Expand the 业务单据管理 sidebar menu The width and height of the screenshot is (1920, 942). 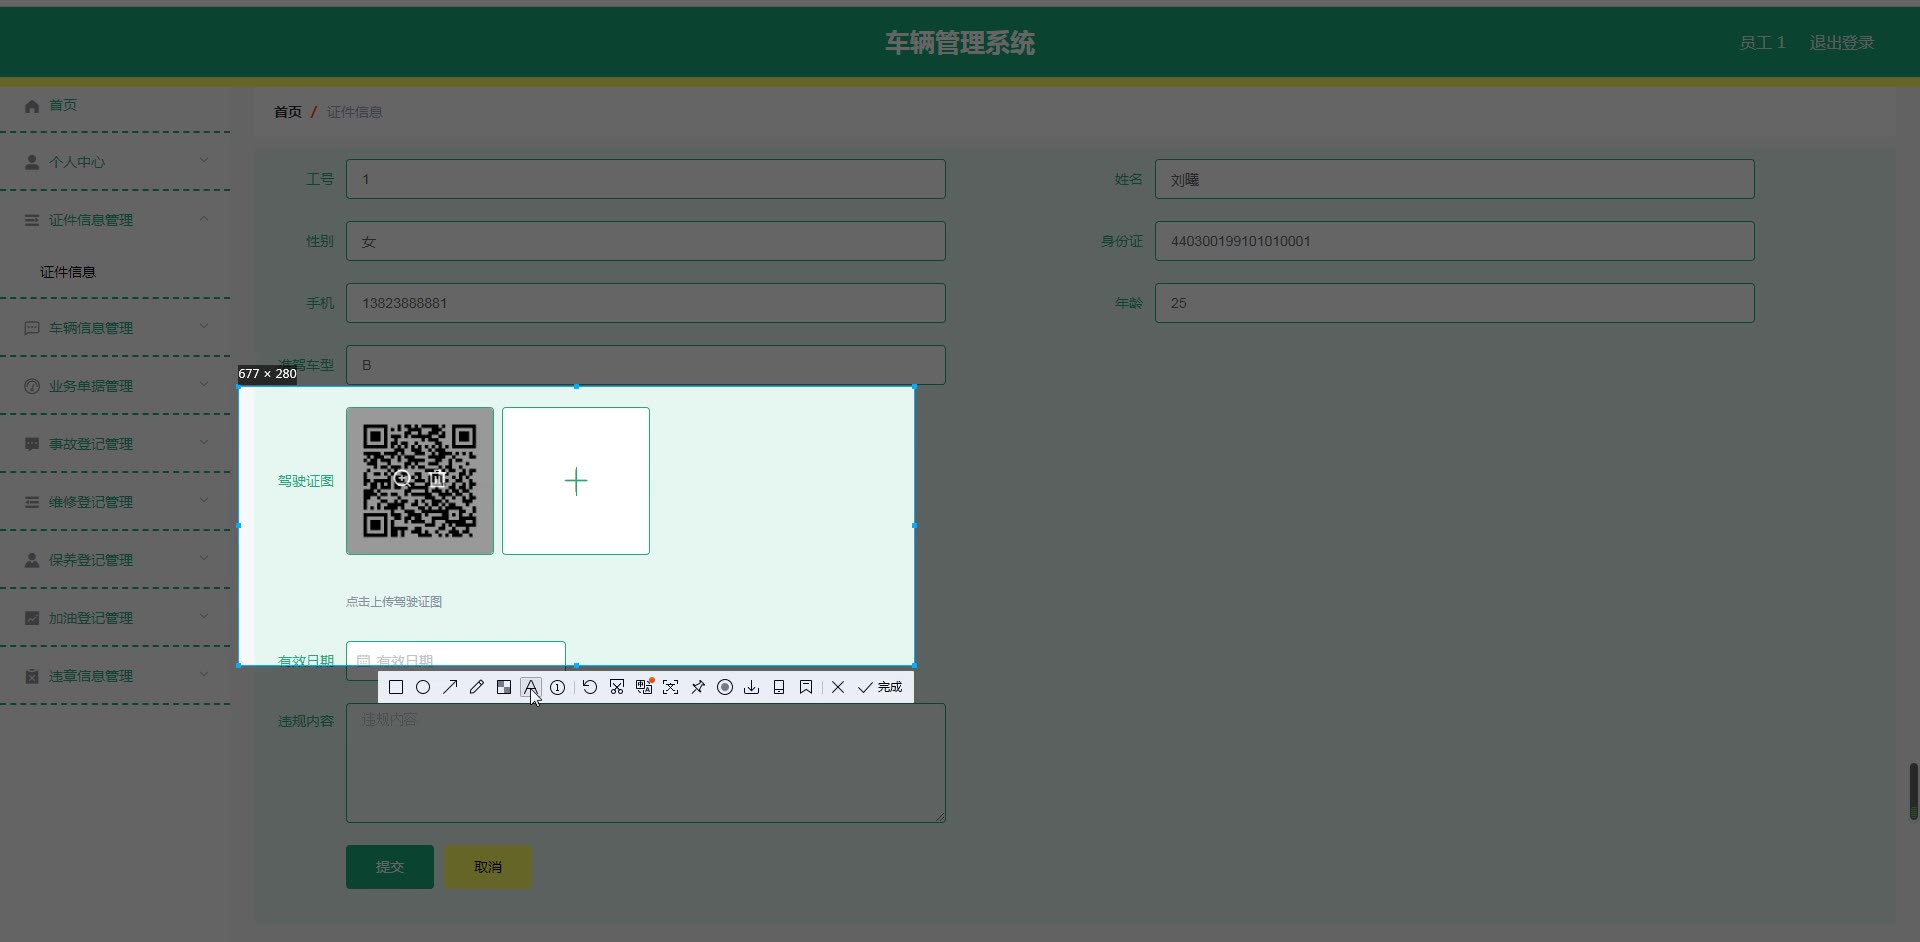115,386
